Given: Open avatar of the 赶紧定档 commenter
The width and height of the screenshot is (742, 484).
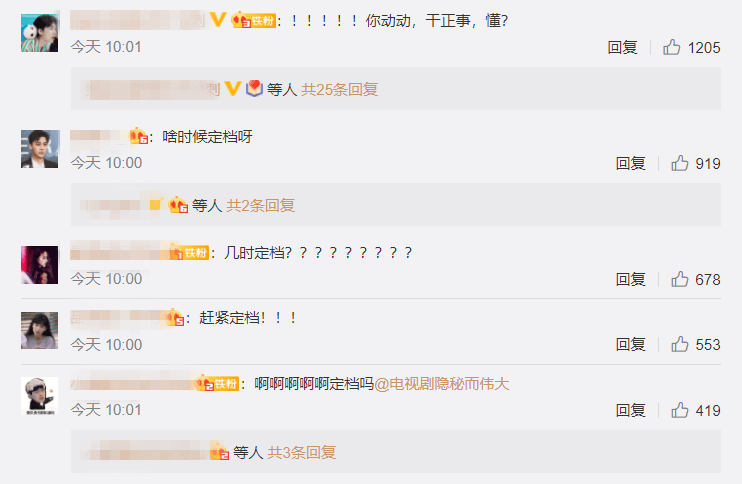Looking at the screenshot, I should pyautogui.click(x=40, y=330).
